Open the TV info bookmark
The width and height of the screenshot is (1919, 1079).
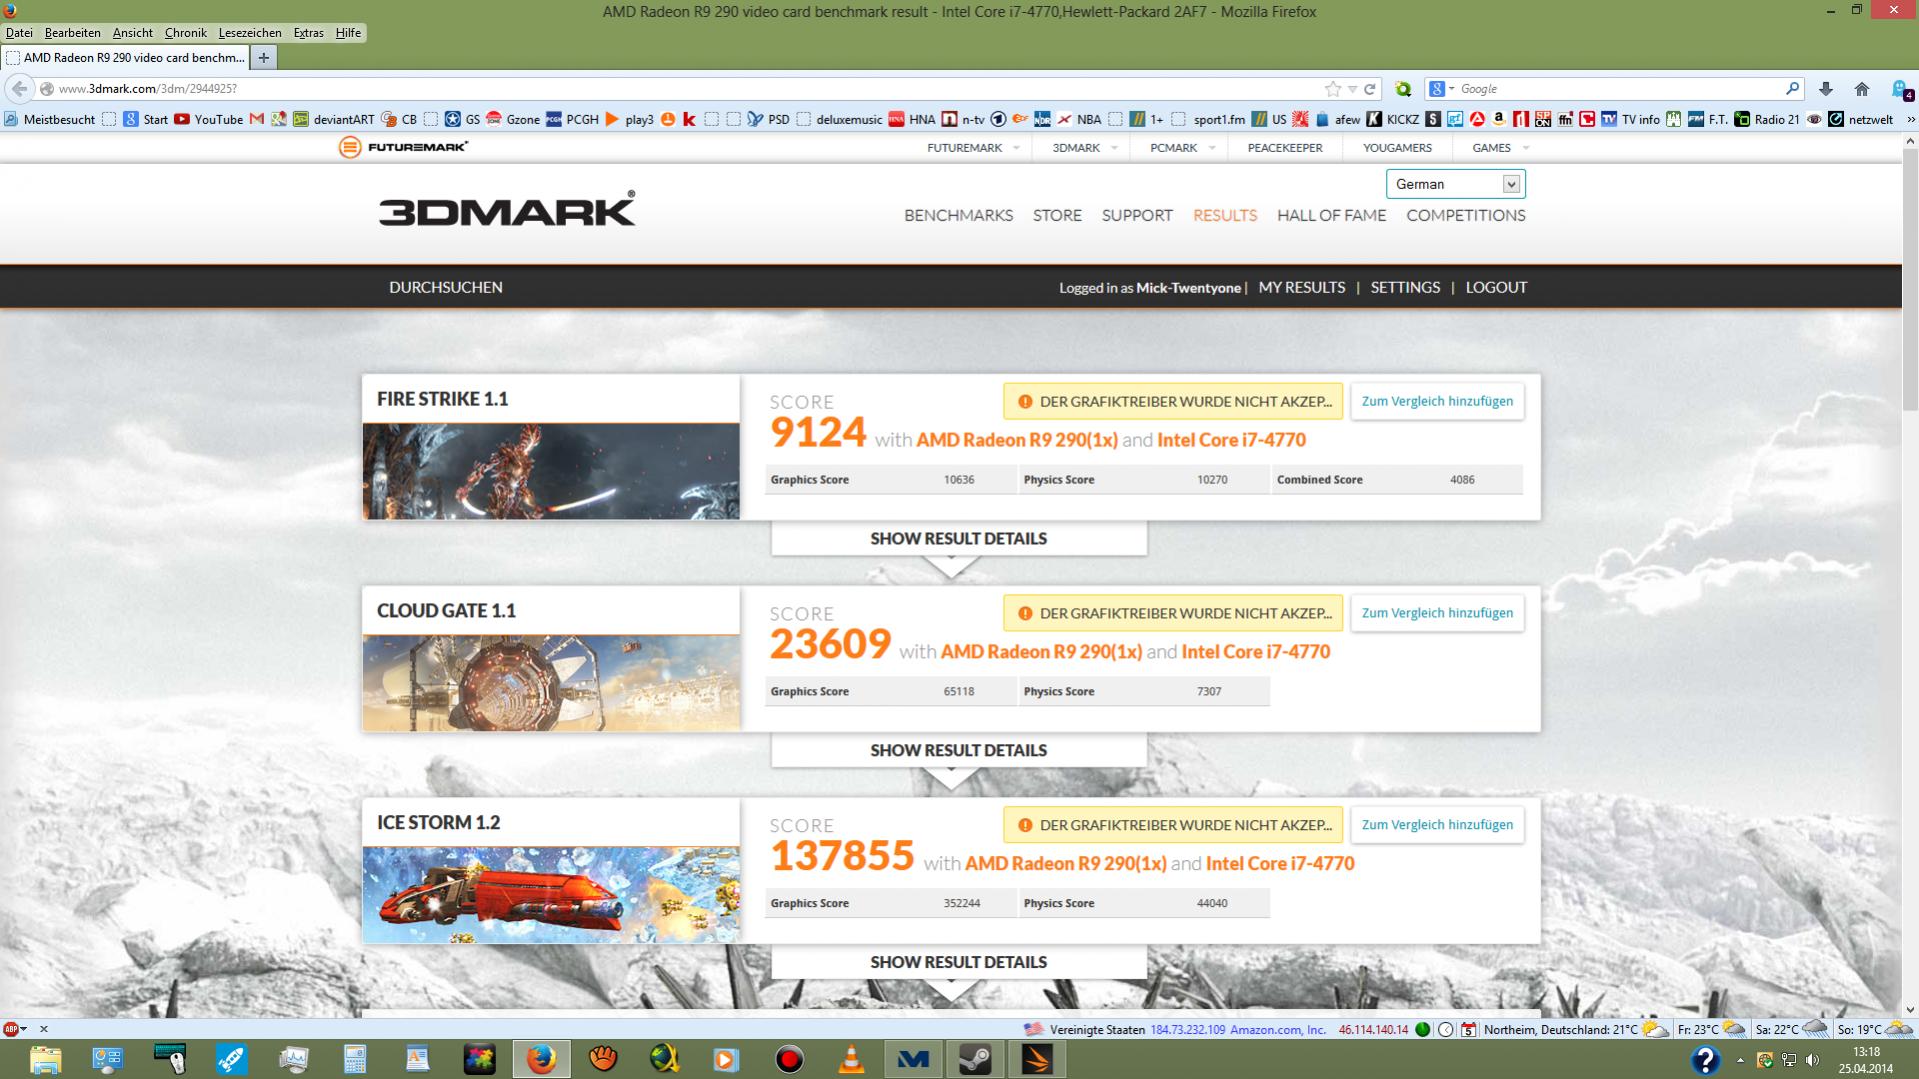point(1630,119)
